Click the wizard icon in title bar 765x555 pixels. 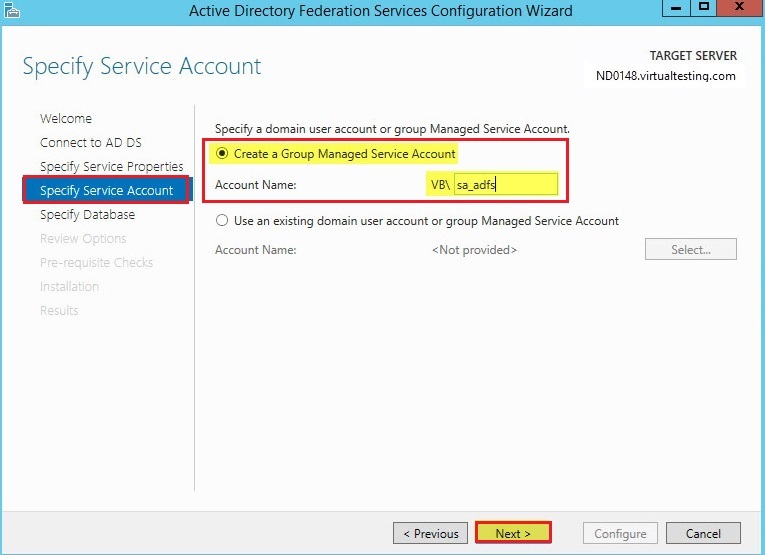[11, 10]
